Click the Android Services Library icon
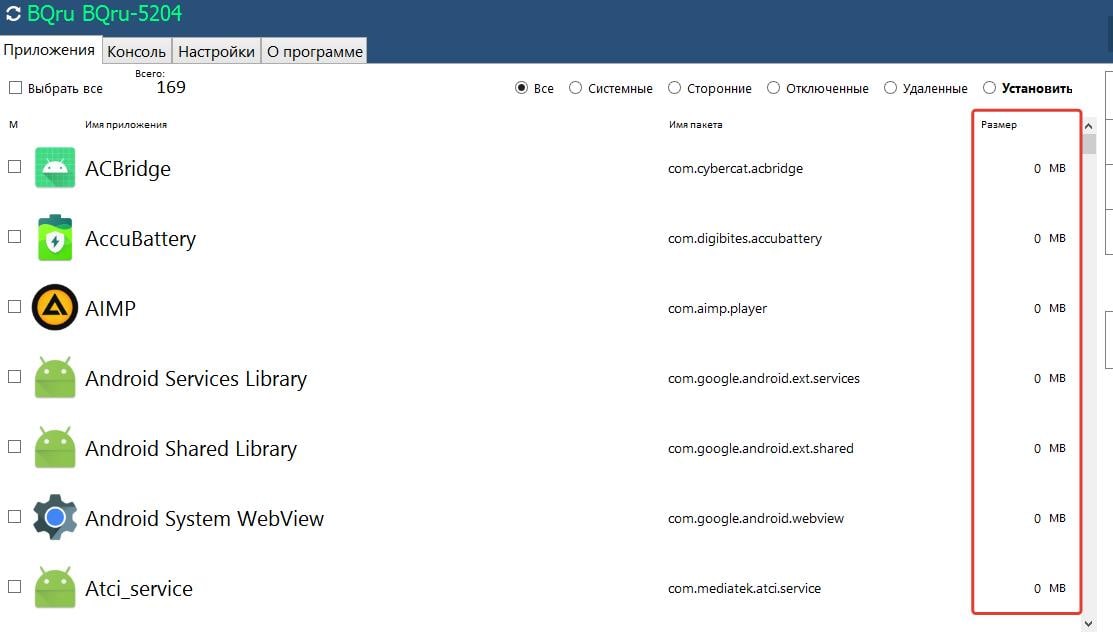1113x637 pixels. click(x=55, y=377)
